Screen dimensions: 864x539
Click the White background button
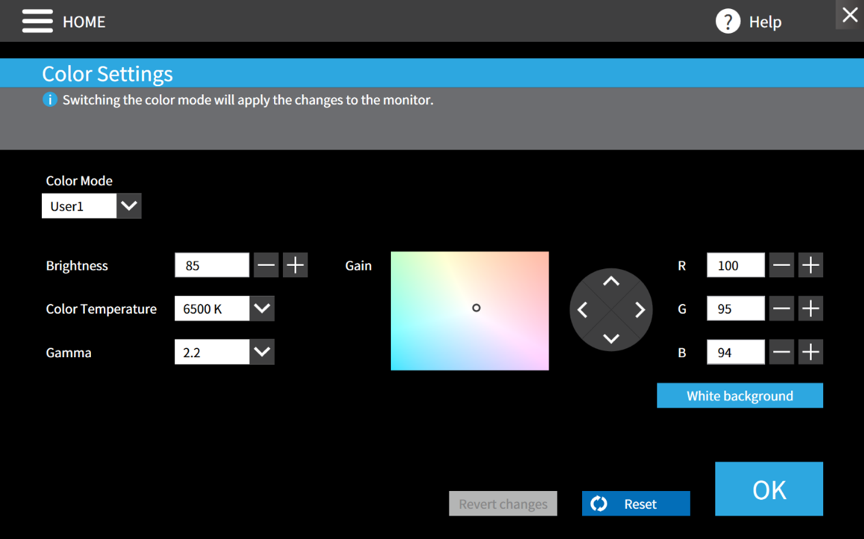[739, 396]
